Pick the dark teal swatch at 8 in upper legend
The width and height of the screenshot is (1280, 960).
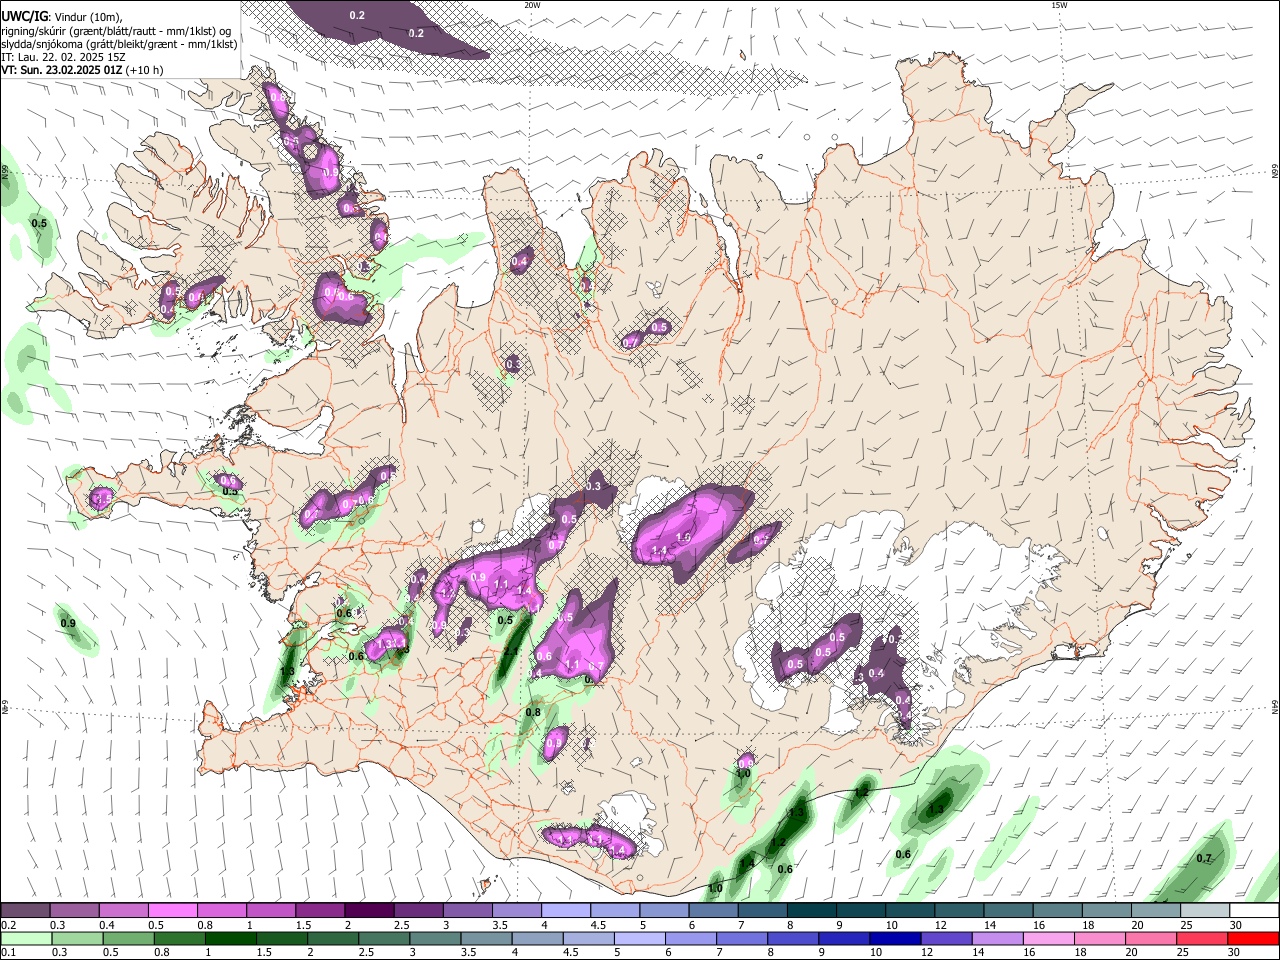[811, 911]
